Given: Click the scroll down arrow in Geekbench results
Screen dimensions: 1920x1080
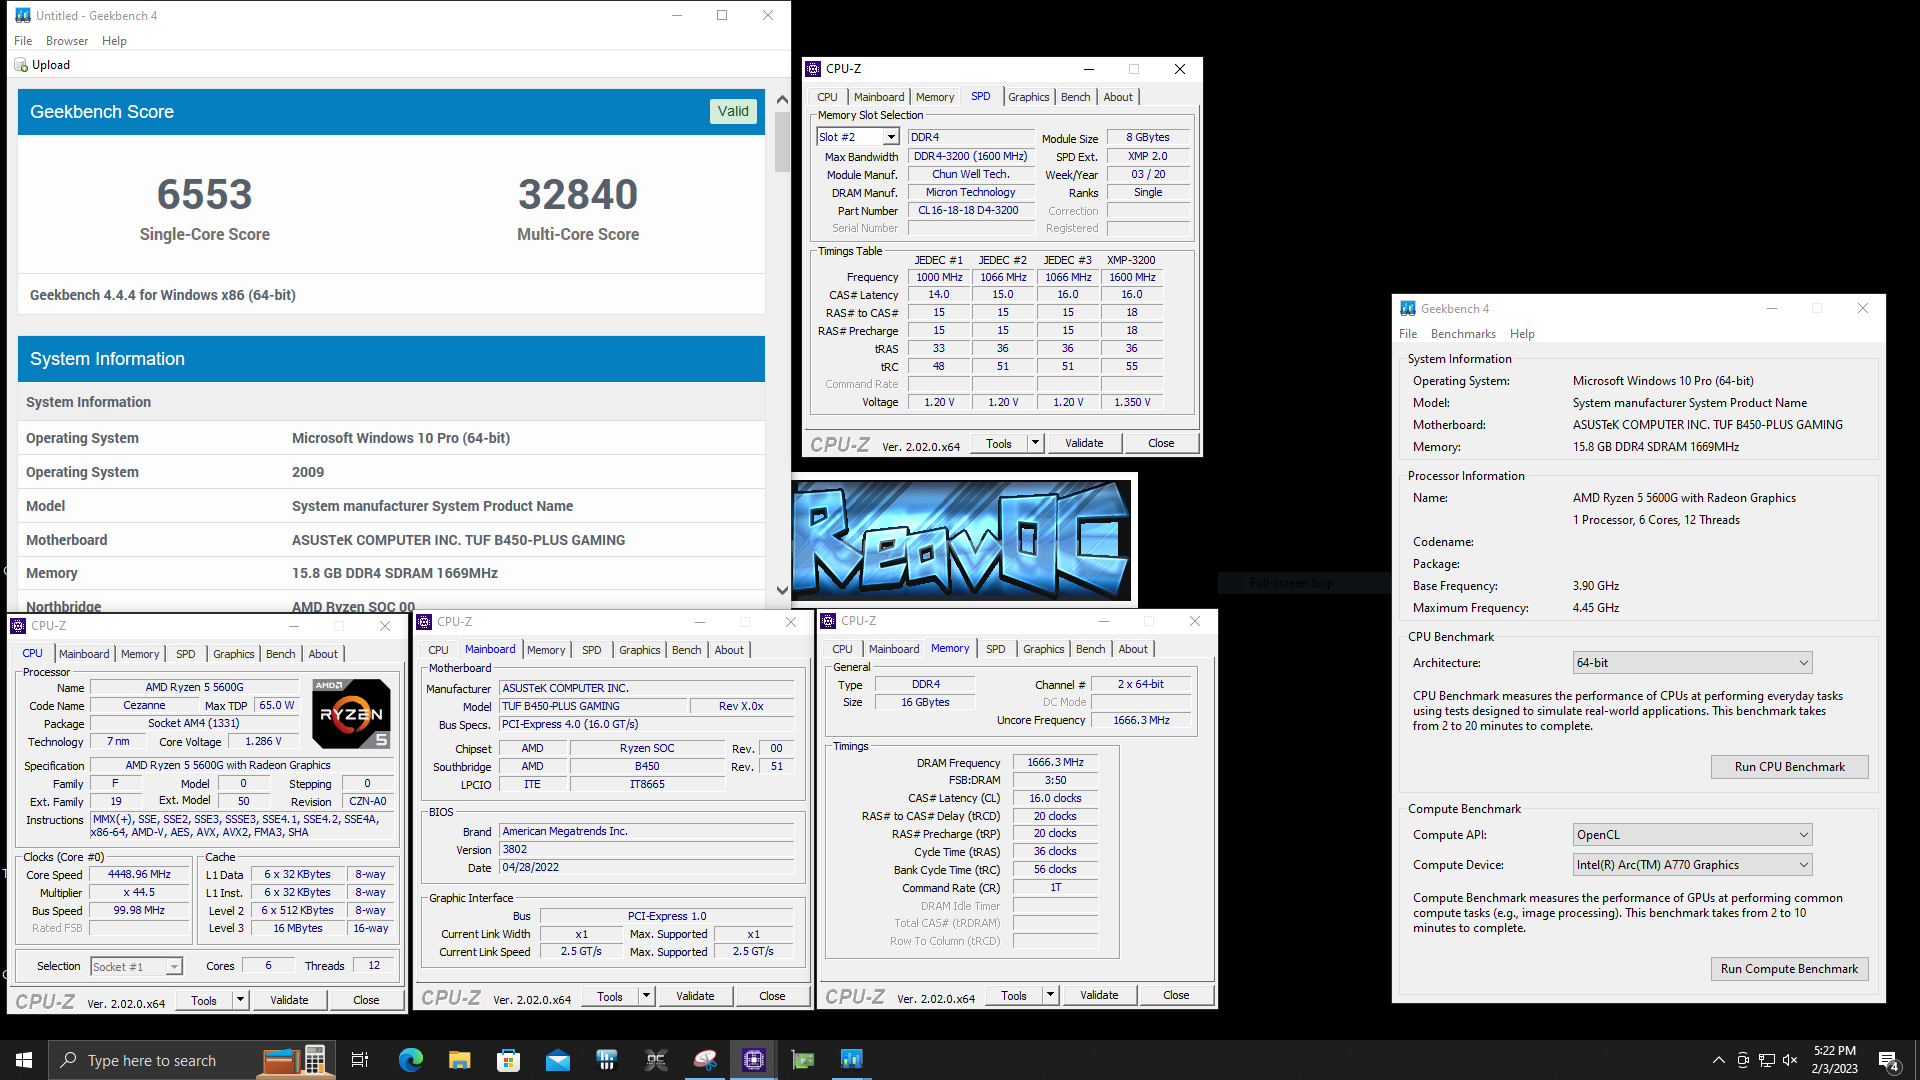Looking at the screenshot, I should 782,591.
